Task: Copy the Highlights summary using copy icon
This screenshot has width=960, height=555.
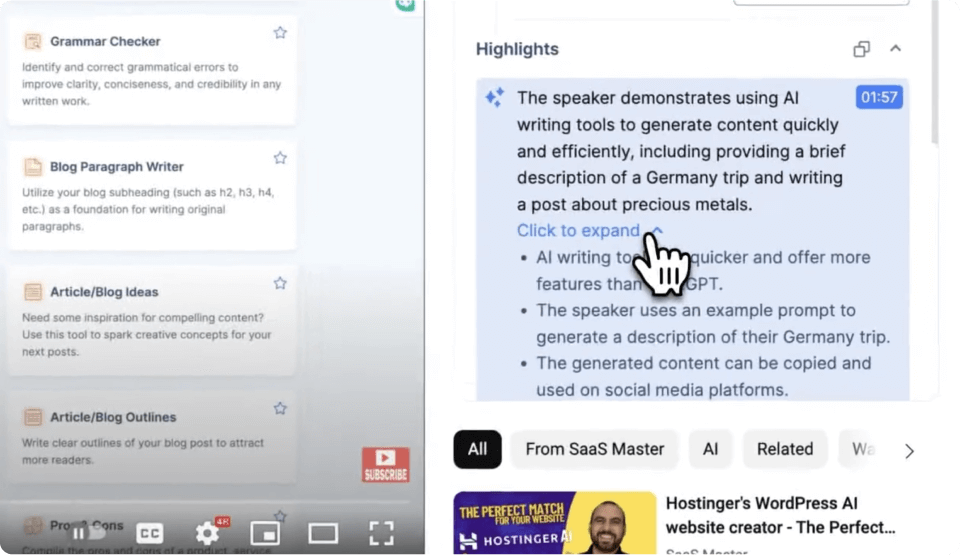Action: click(x=861, y=49)
